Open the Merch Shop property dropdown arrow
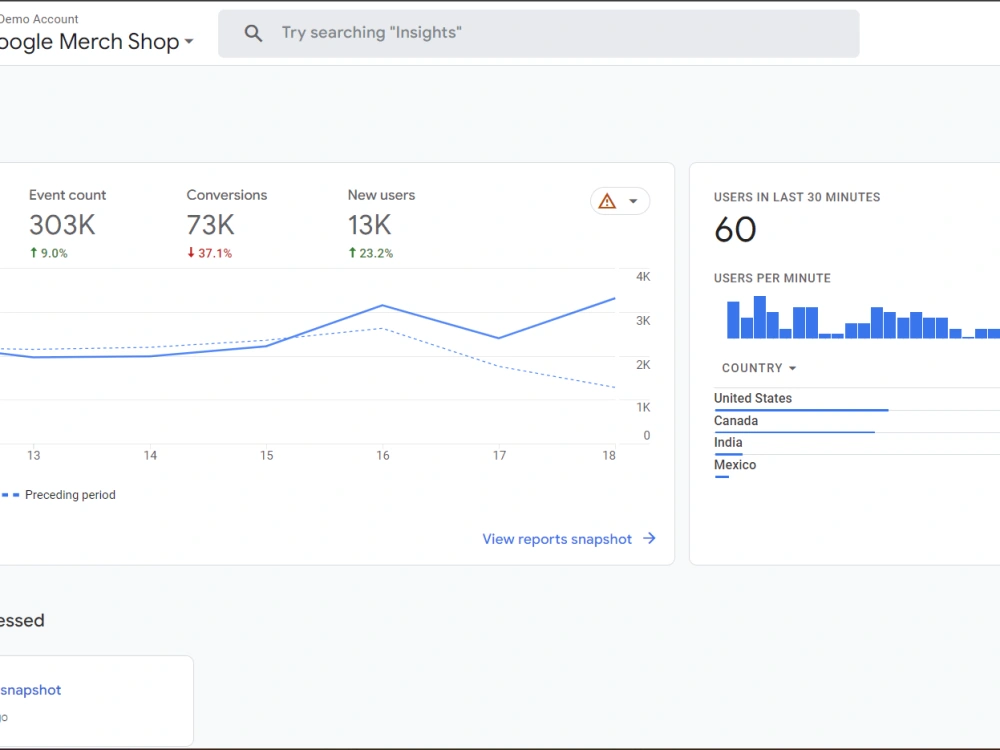Image resolution: width=1000 pixels, height=750 pixels. 189,41
